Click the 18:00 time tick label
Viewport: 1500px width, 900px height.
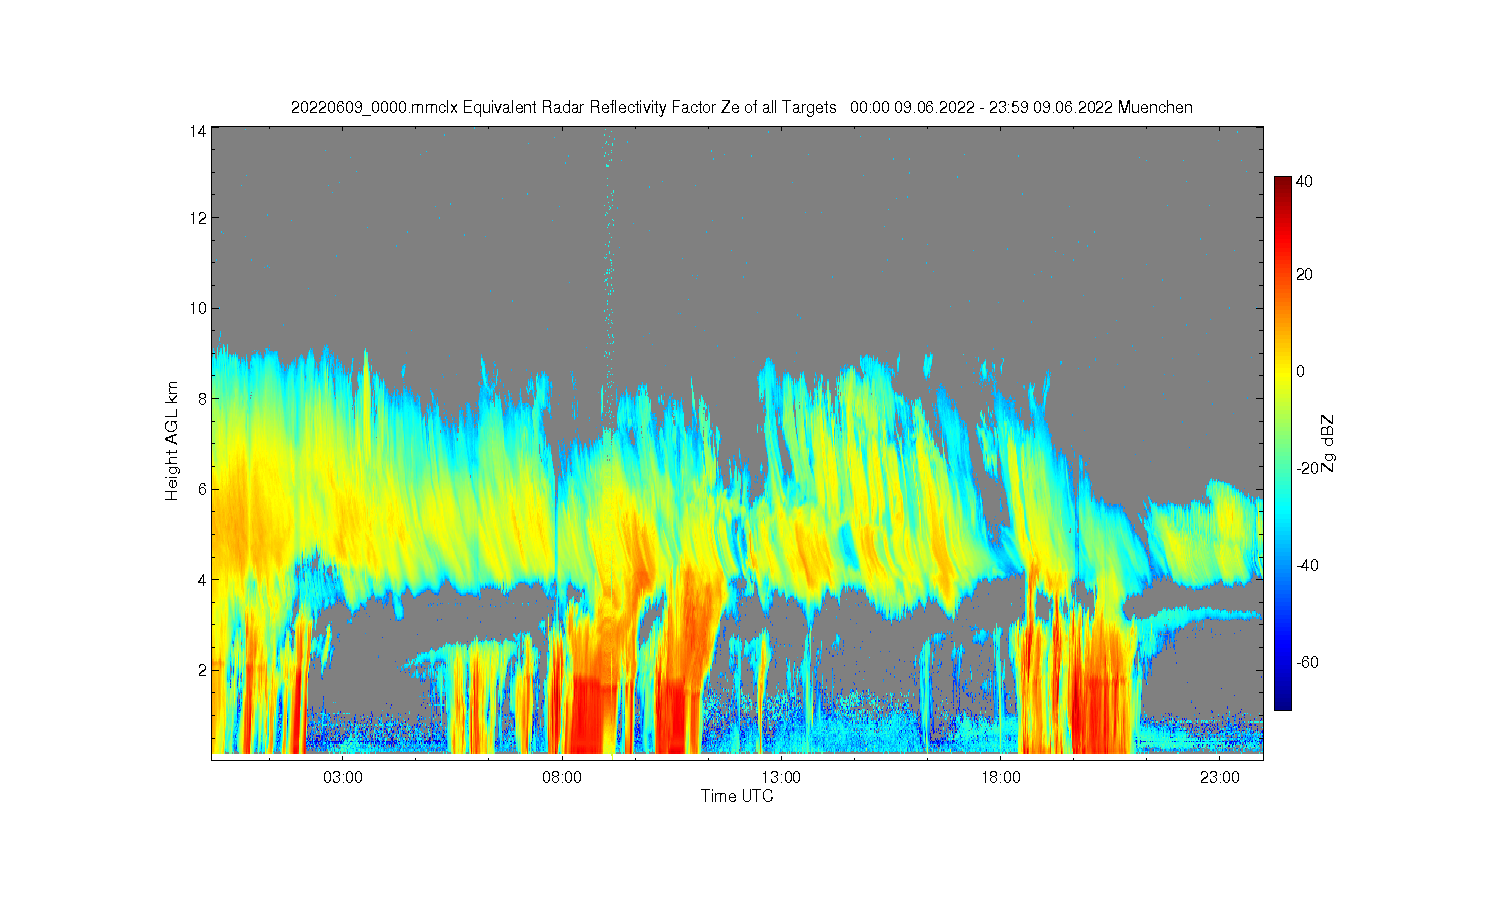pos(1000,777)
